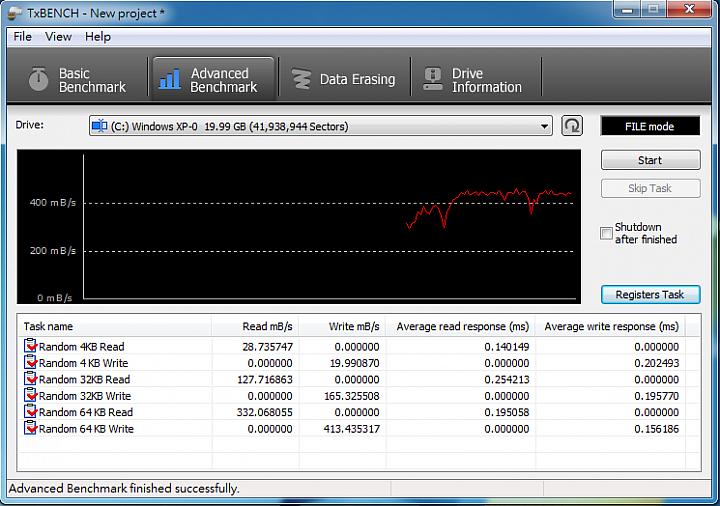
Task: Select the Random 64 KB Write row name
Action: click(x=86, y=429)
